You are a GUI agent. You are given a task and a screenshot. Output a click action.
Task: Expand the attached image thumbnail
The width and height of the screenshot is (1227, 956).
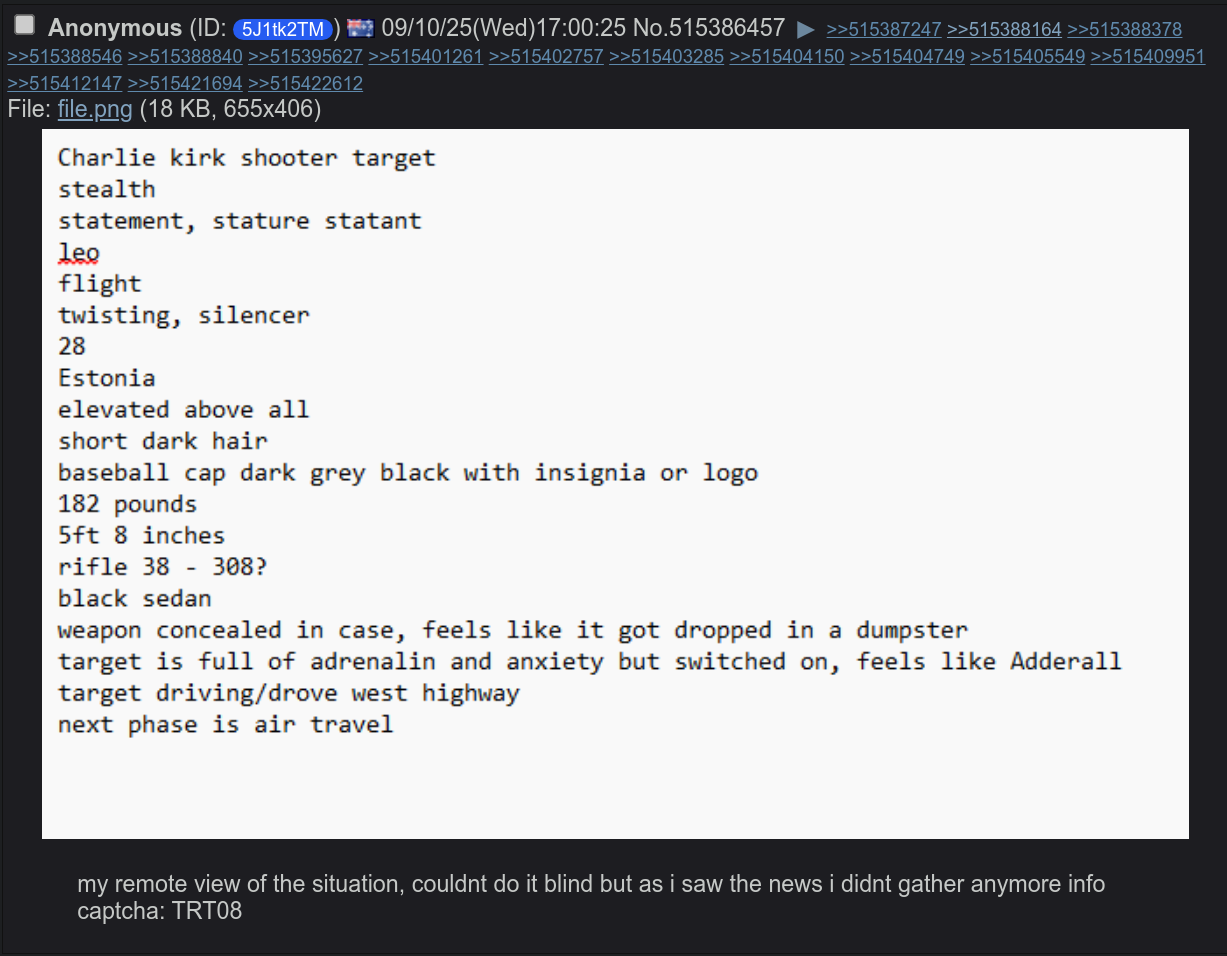click(x=615, y=484)
